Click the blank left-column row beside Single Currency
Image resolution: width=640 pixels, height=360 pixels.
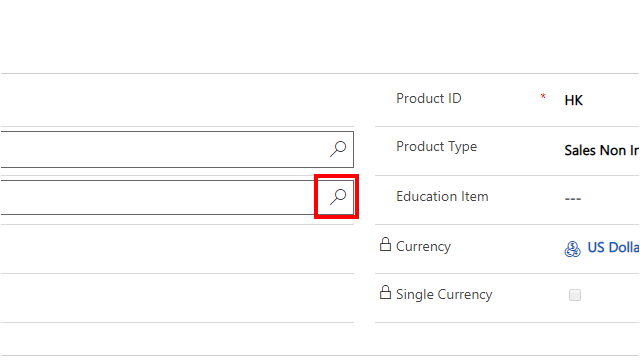point(177,298)
